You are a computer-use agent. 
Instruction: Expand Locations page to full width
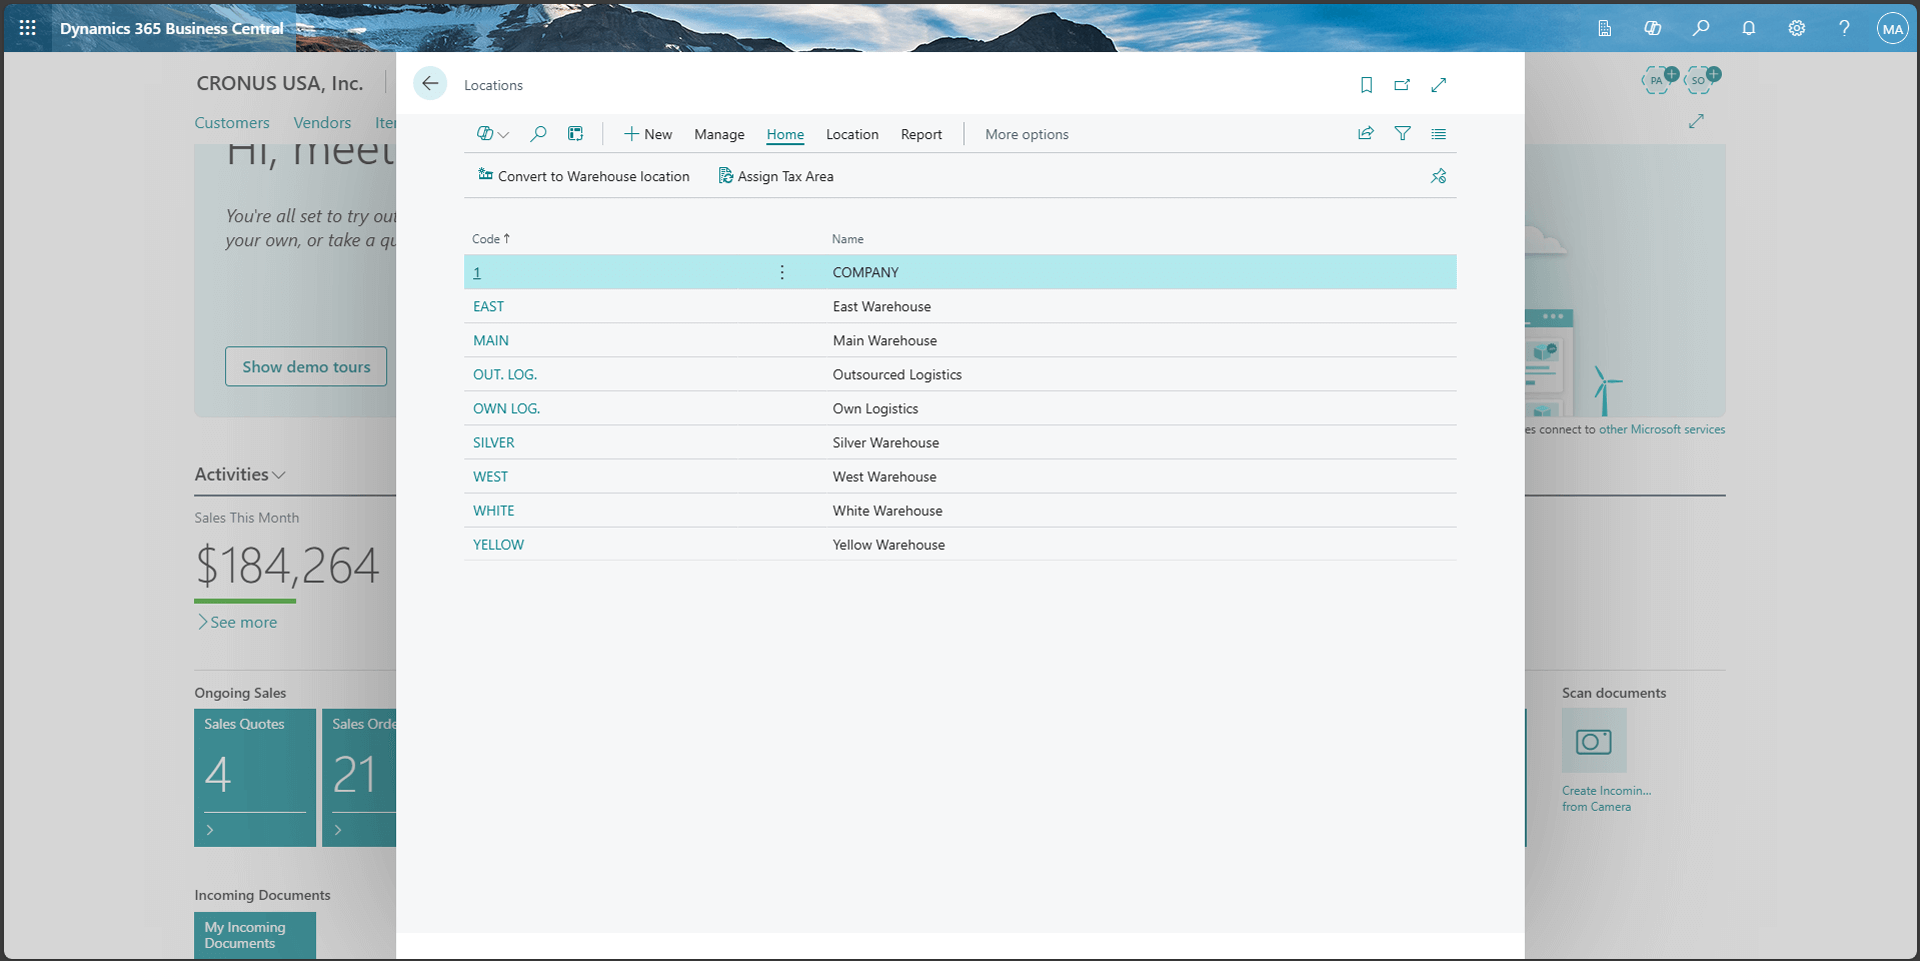point(1439,85)
